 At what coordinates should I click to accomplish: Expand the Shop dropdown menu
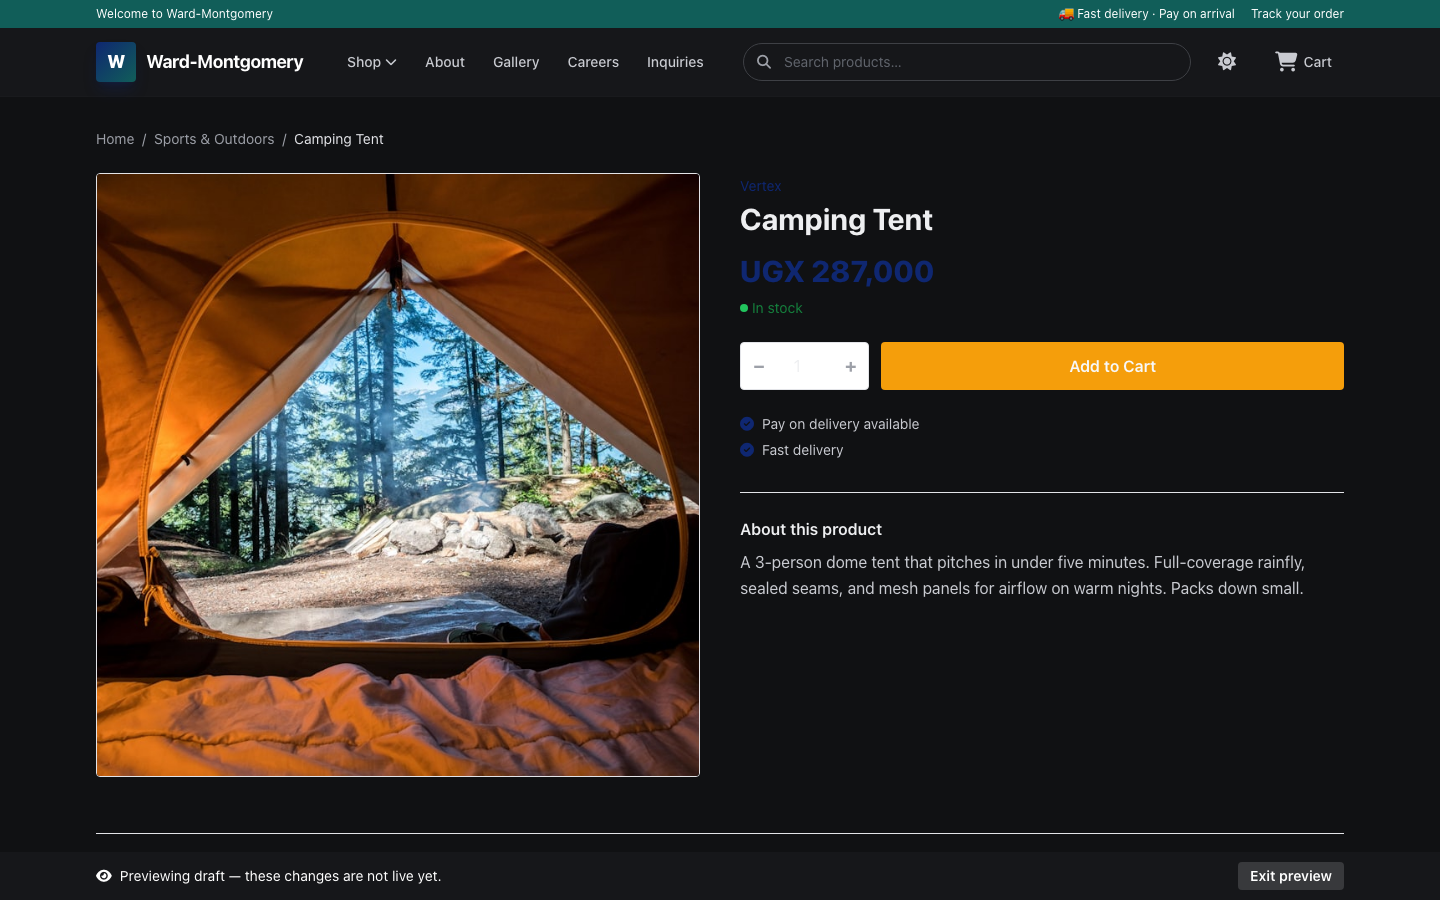(x=372, y=62)
